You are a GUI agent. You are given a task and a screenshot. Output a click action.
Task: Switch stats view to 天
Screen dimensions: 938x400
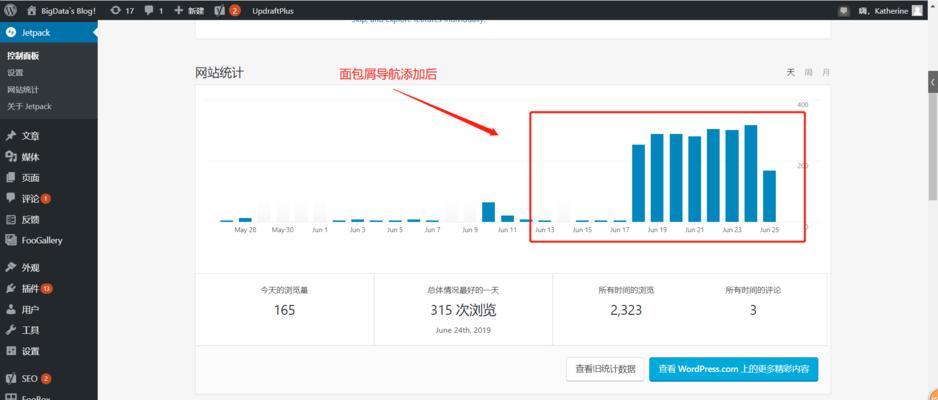791,72
